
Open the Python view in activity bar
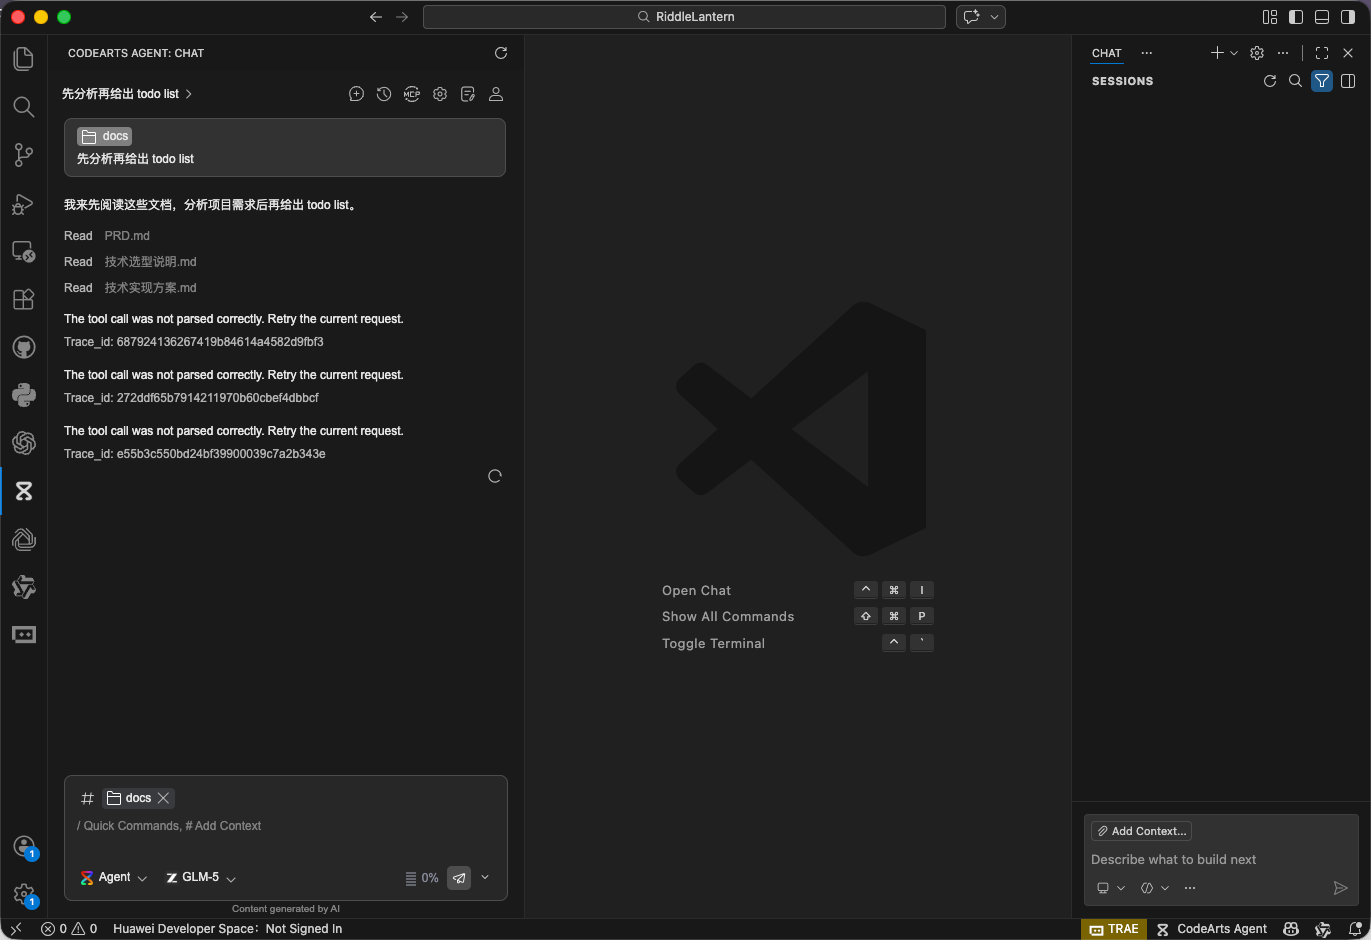(x=24, y=395)
